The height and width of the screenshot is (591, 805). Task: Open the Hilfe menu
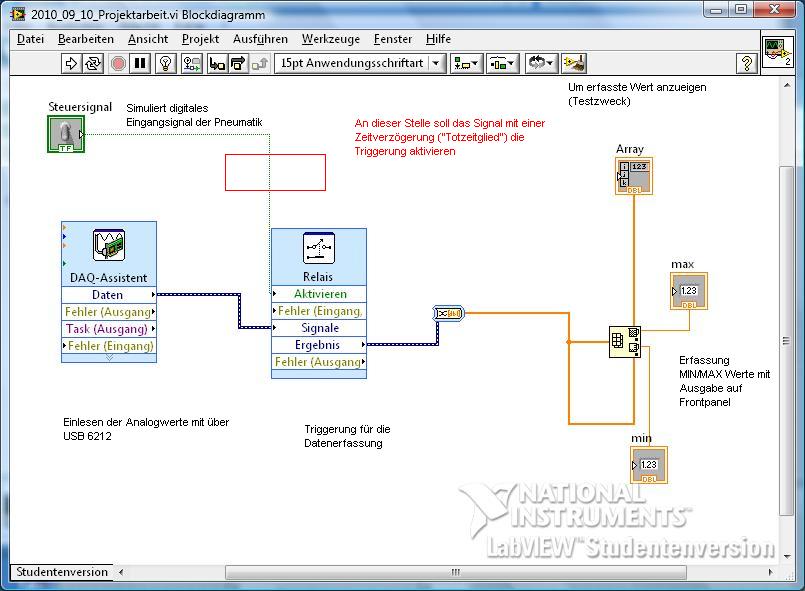[438, 39]
